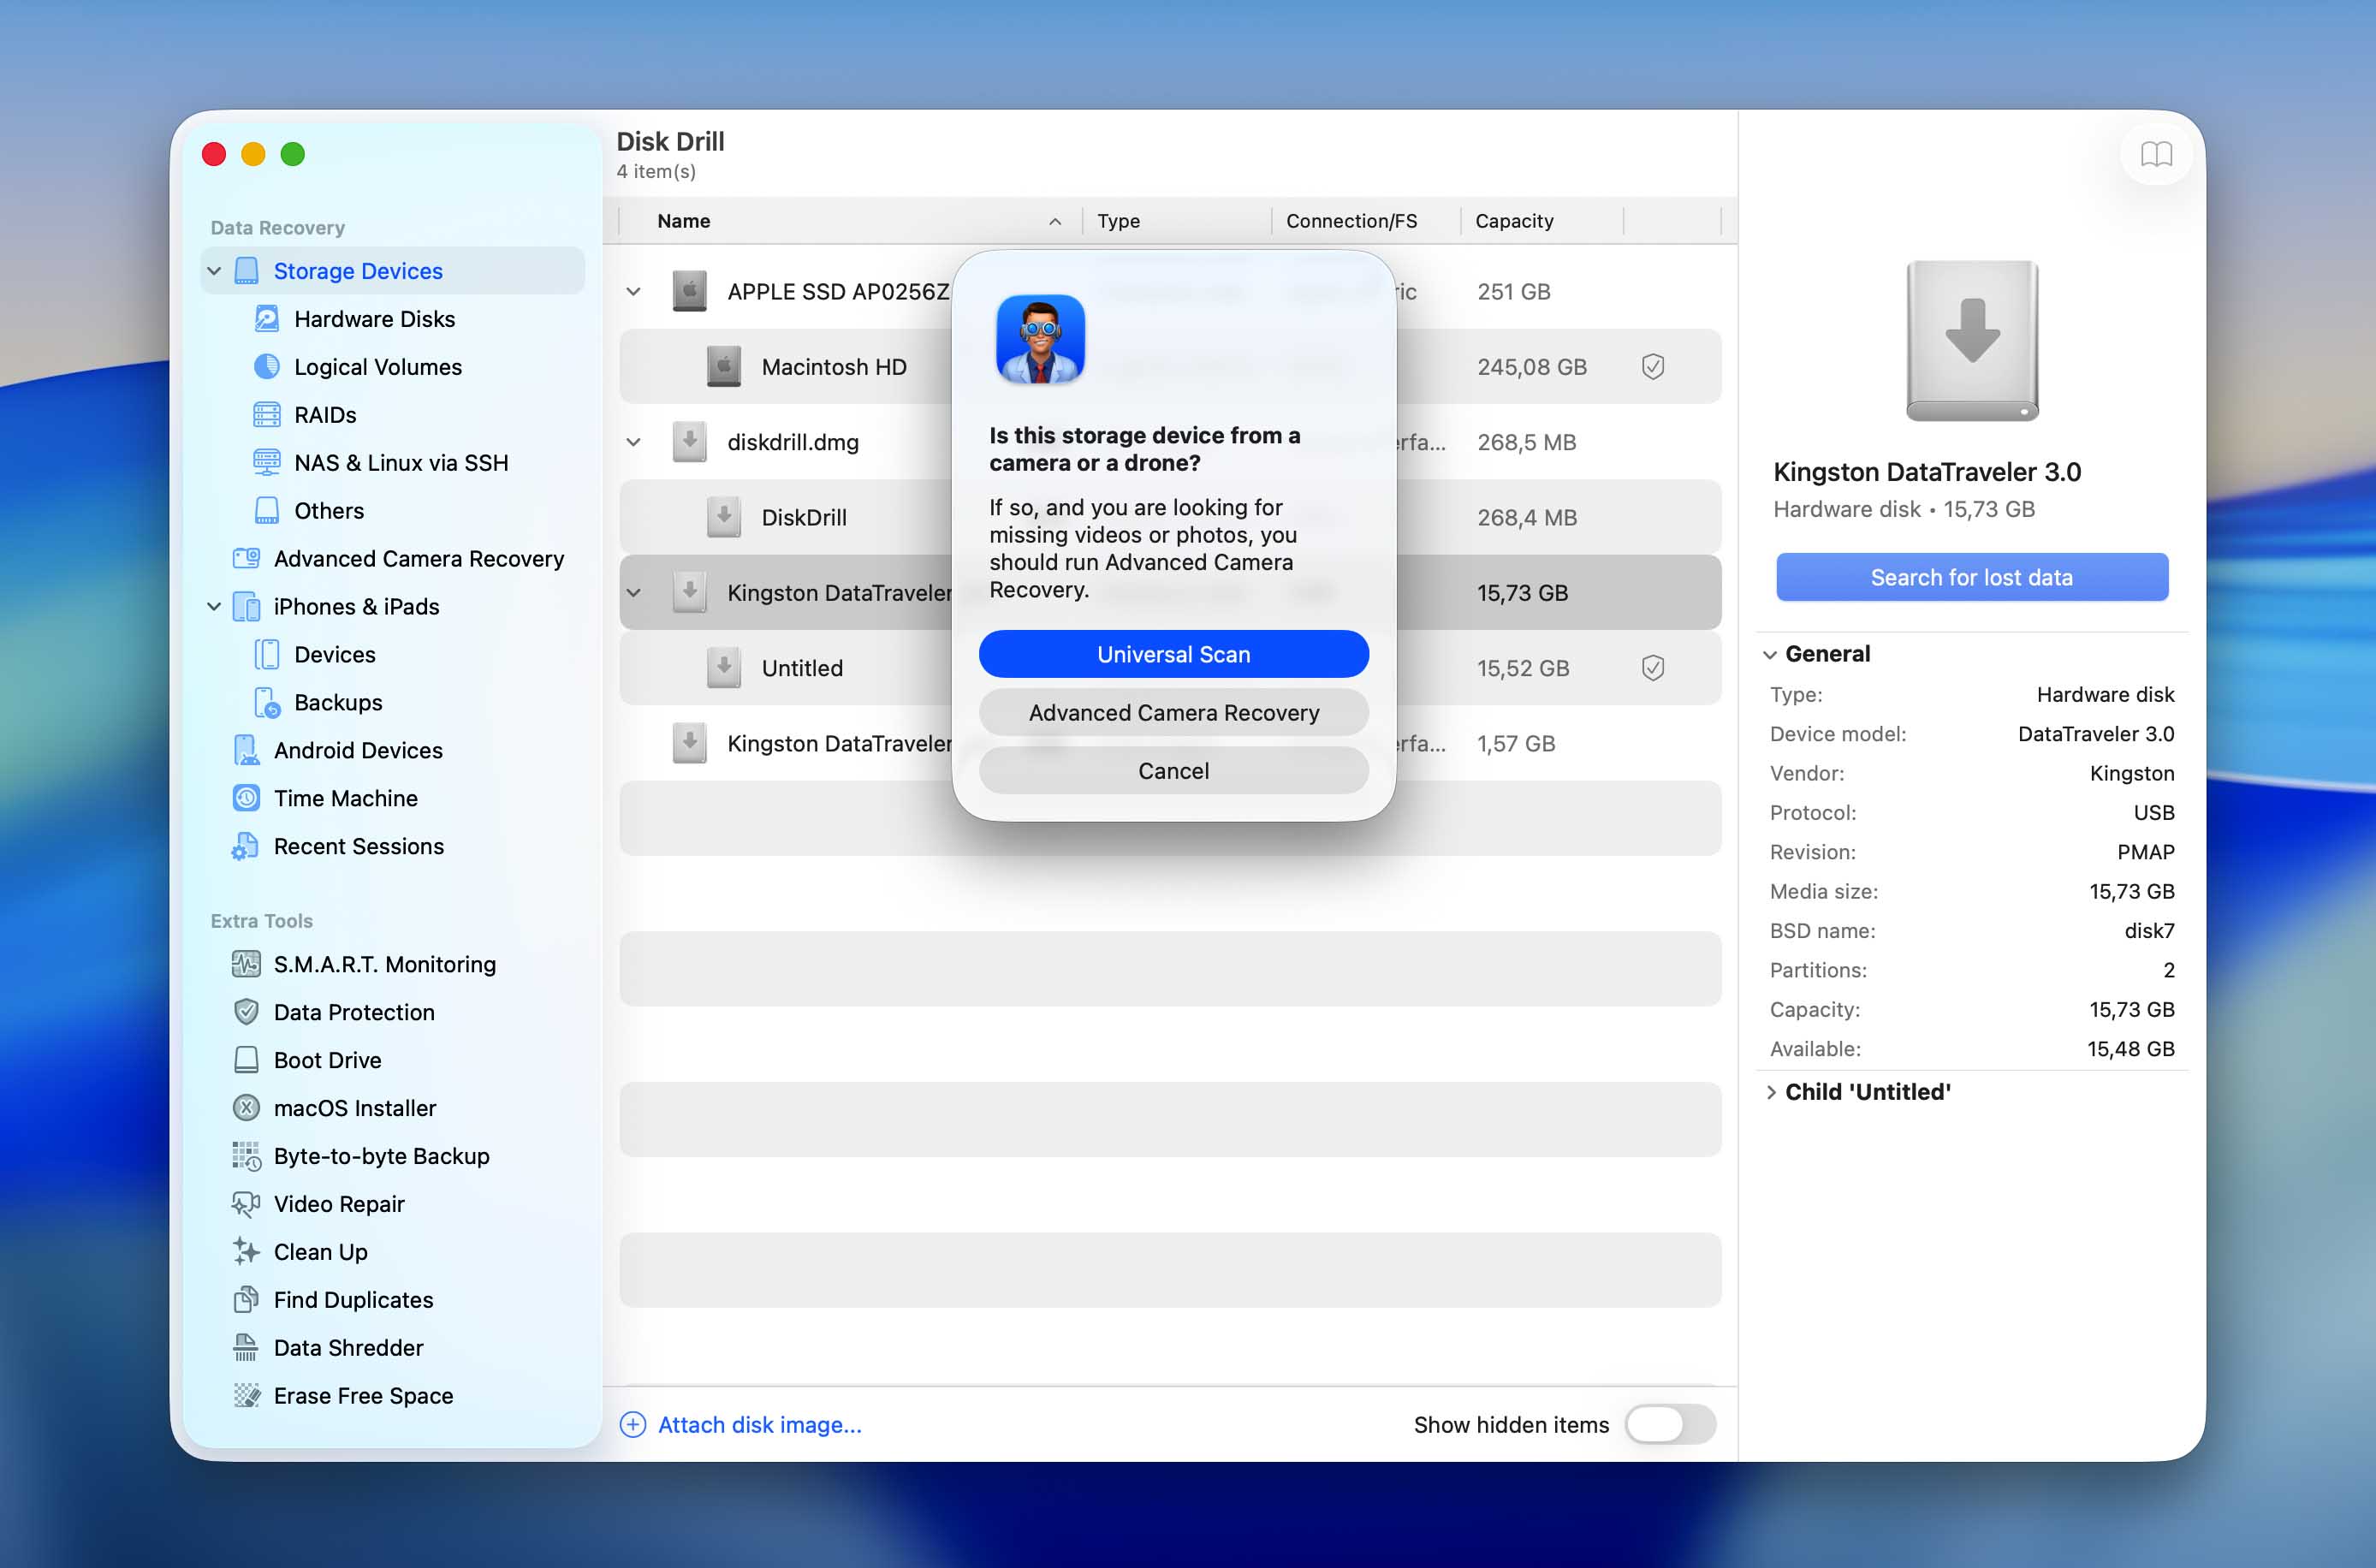This screenshot has width=2376, height=1568.
Task: Click the Clean Up sparkle icon
Action: (x=246, y=1253)
